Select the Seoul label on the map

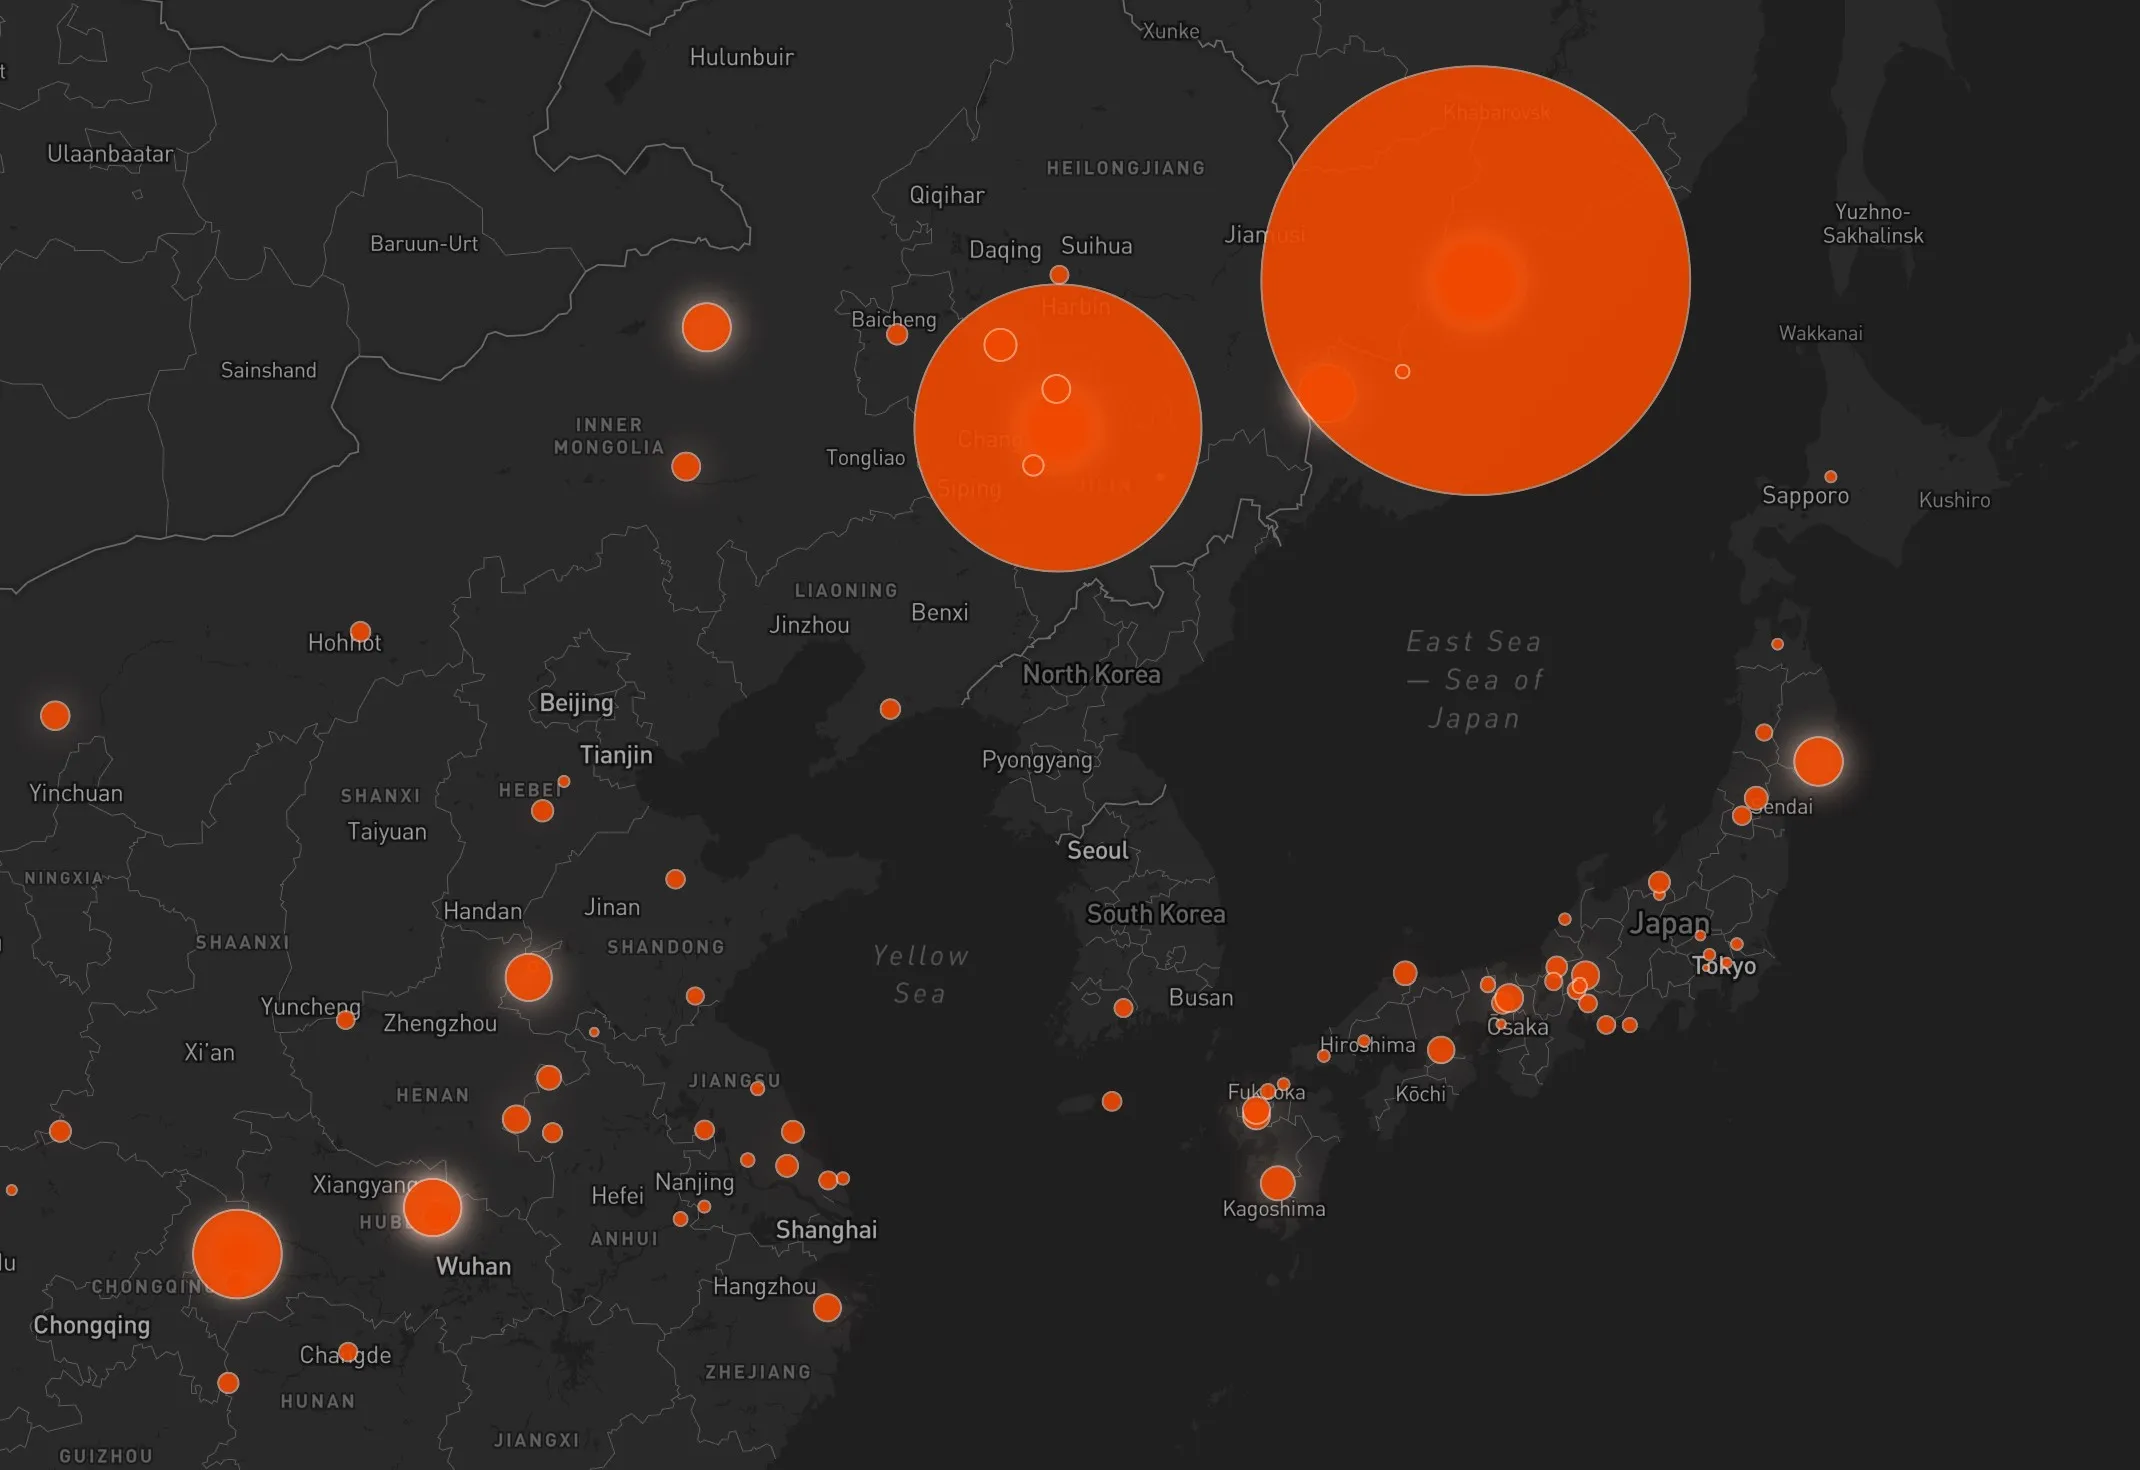pos(1096,850)
